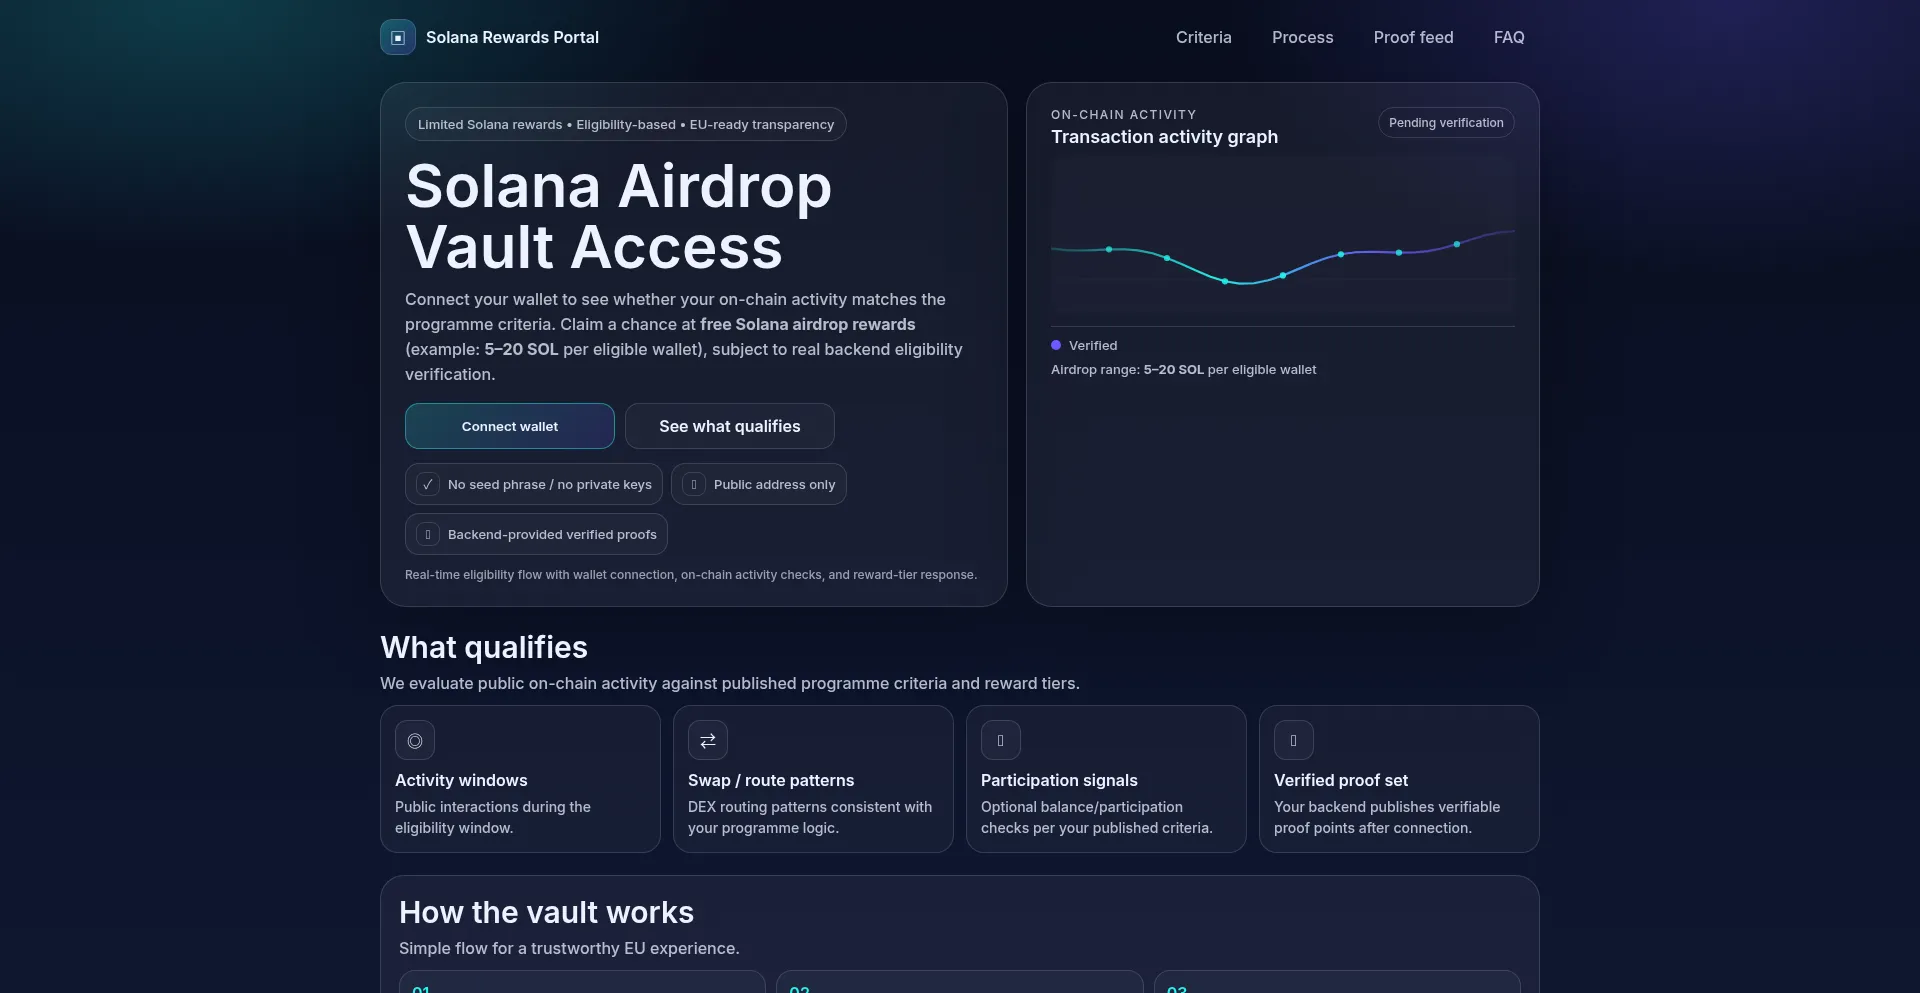Click the checkmark icon beside No seed phrase
This screenshot has width=1920, height=993.
[x=428, y=484]
